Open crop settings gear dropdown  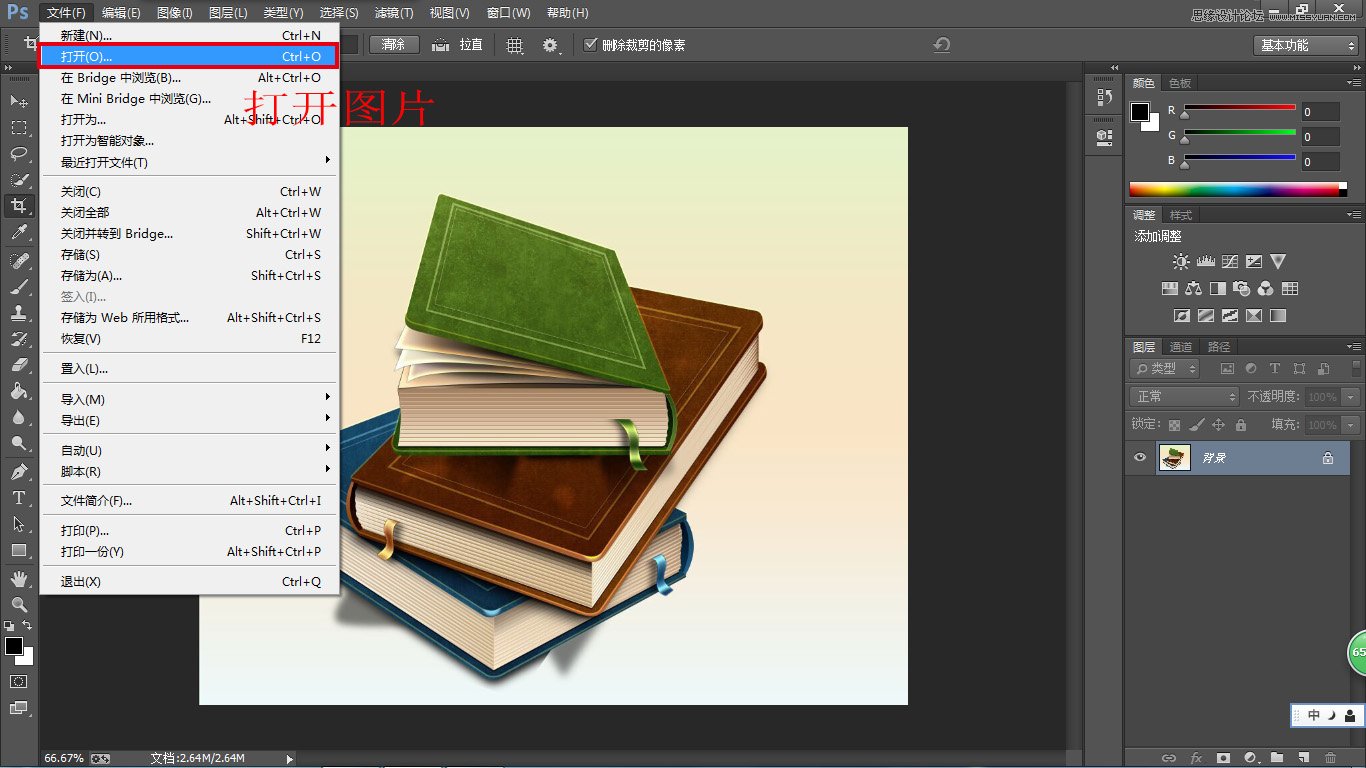551,45
